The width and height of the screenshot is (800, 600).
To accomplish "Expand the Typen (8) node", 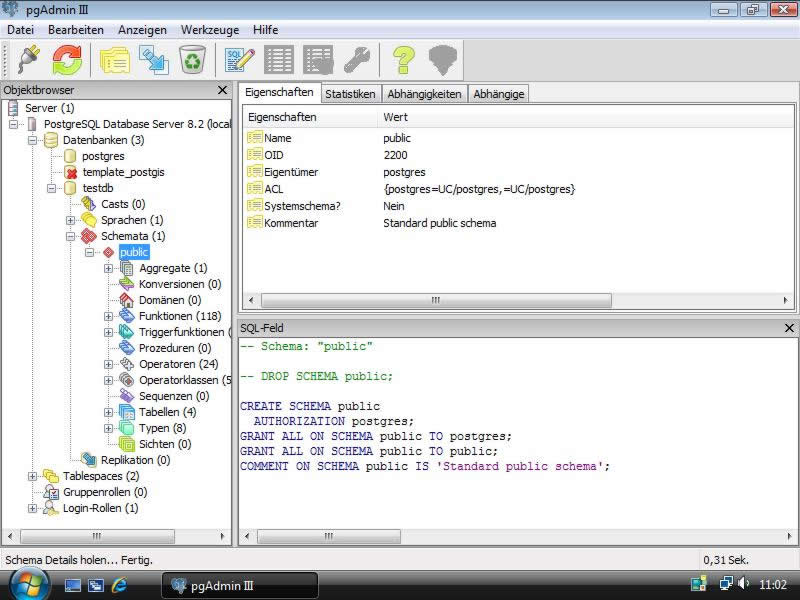I will pyautogui.click(x=108, y=428).
